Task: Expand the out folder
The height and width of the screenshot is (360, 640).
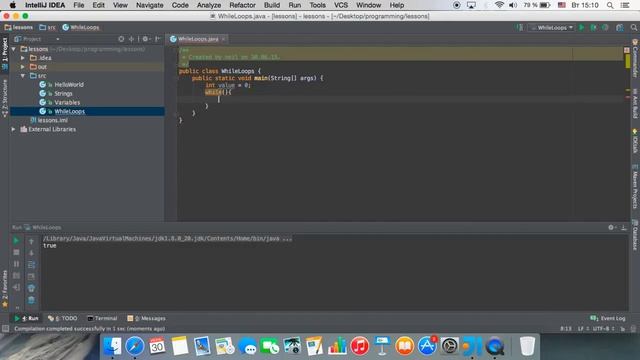Action: pyautogui.click(x=23, y=67)
